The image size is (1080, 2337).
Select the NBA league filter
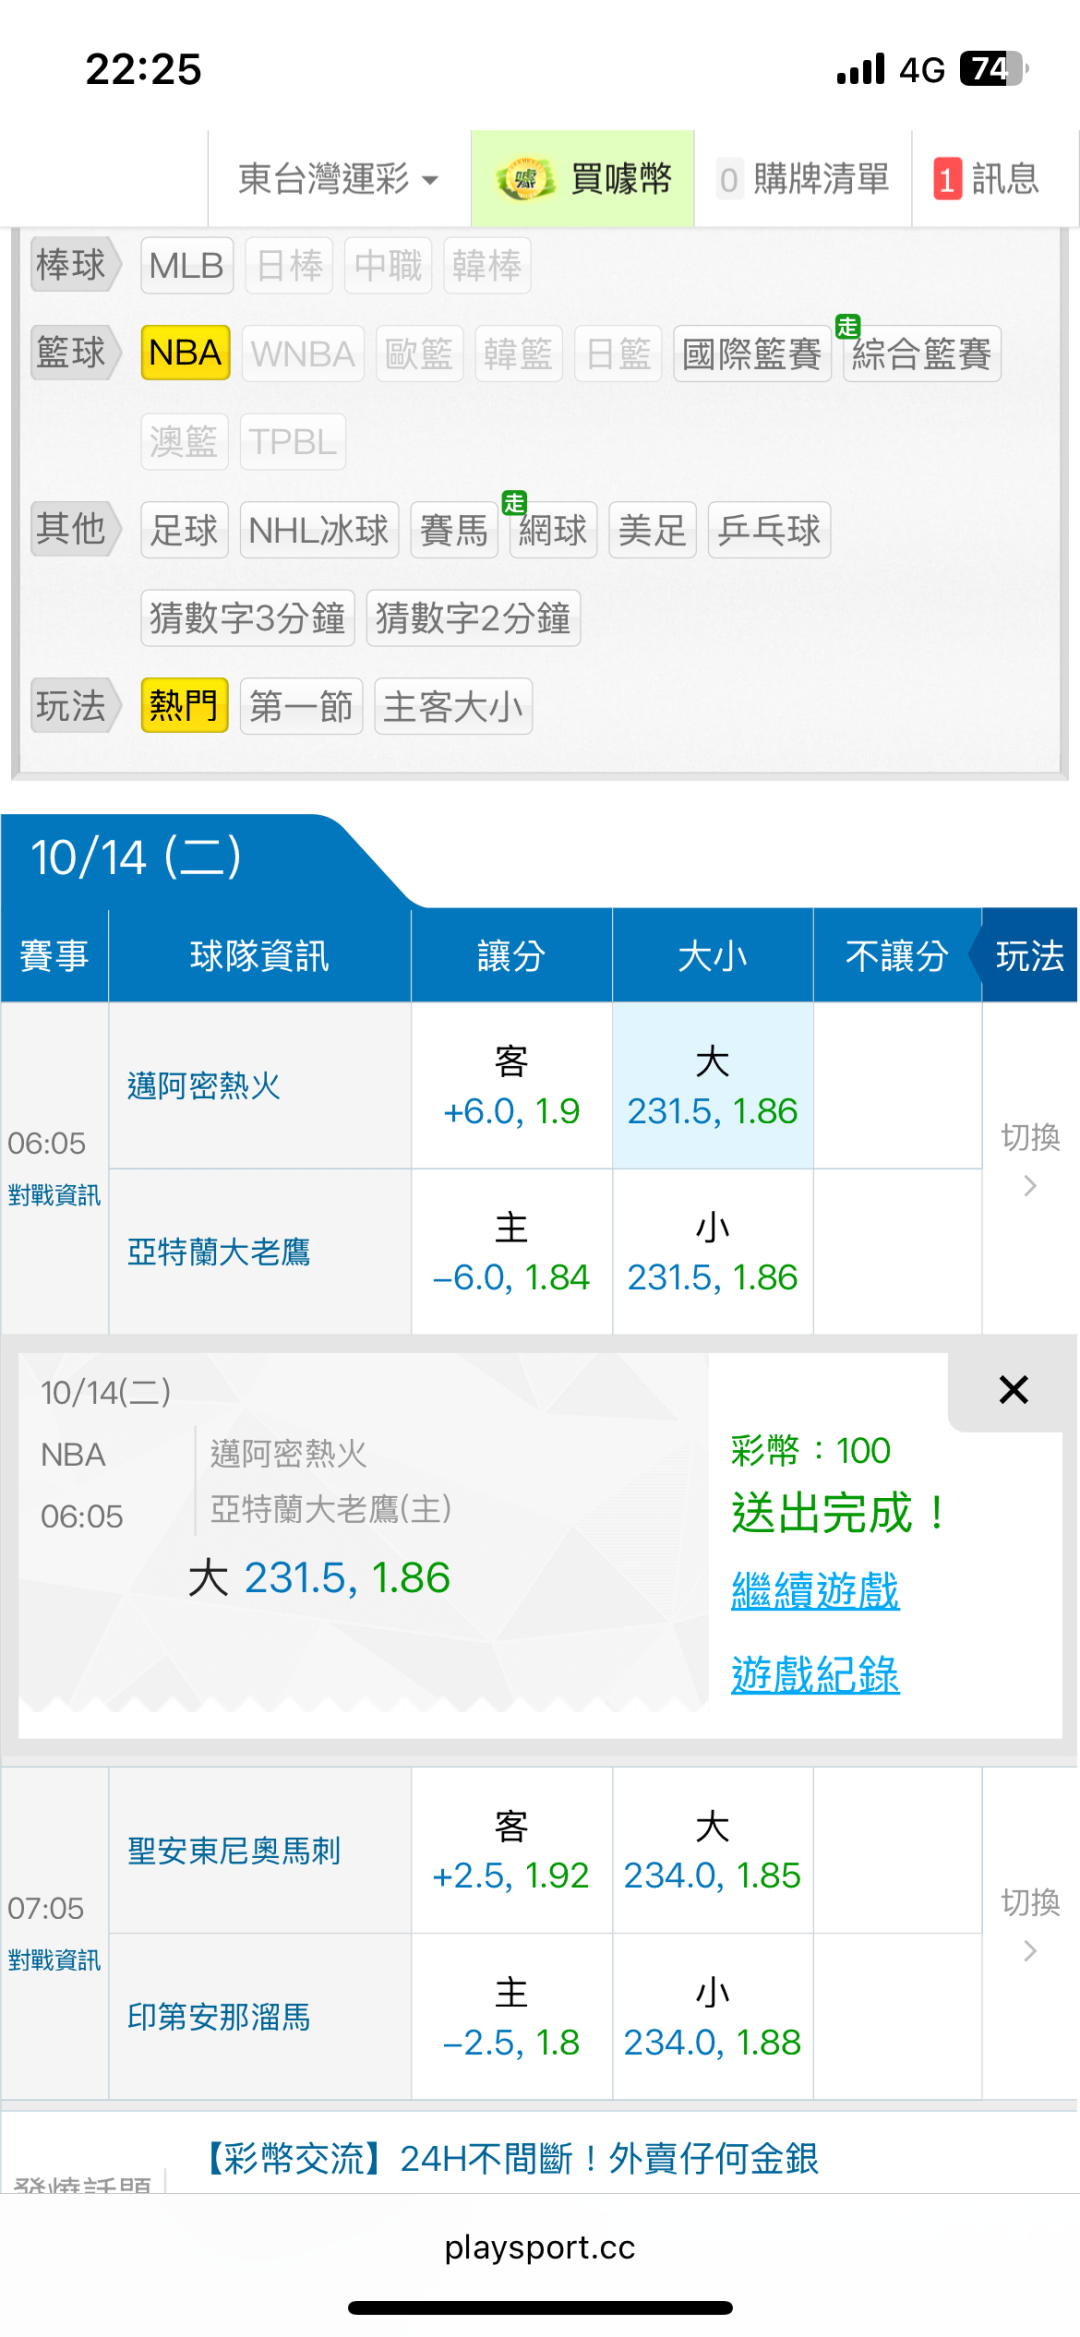click(x=186, y=353)
